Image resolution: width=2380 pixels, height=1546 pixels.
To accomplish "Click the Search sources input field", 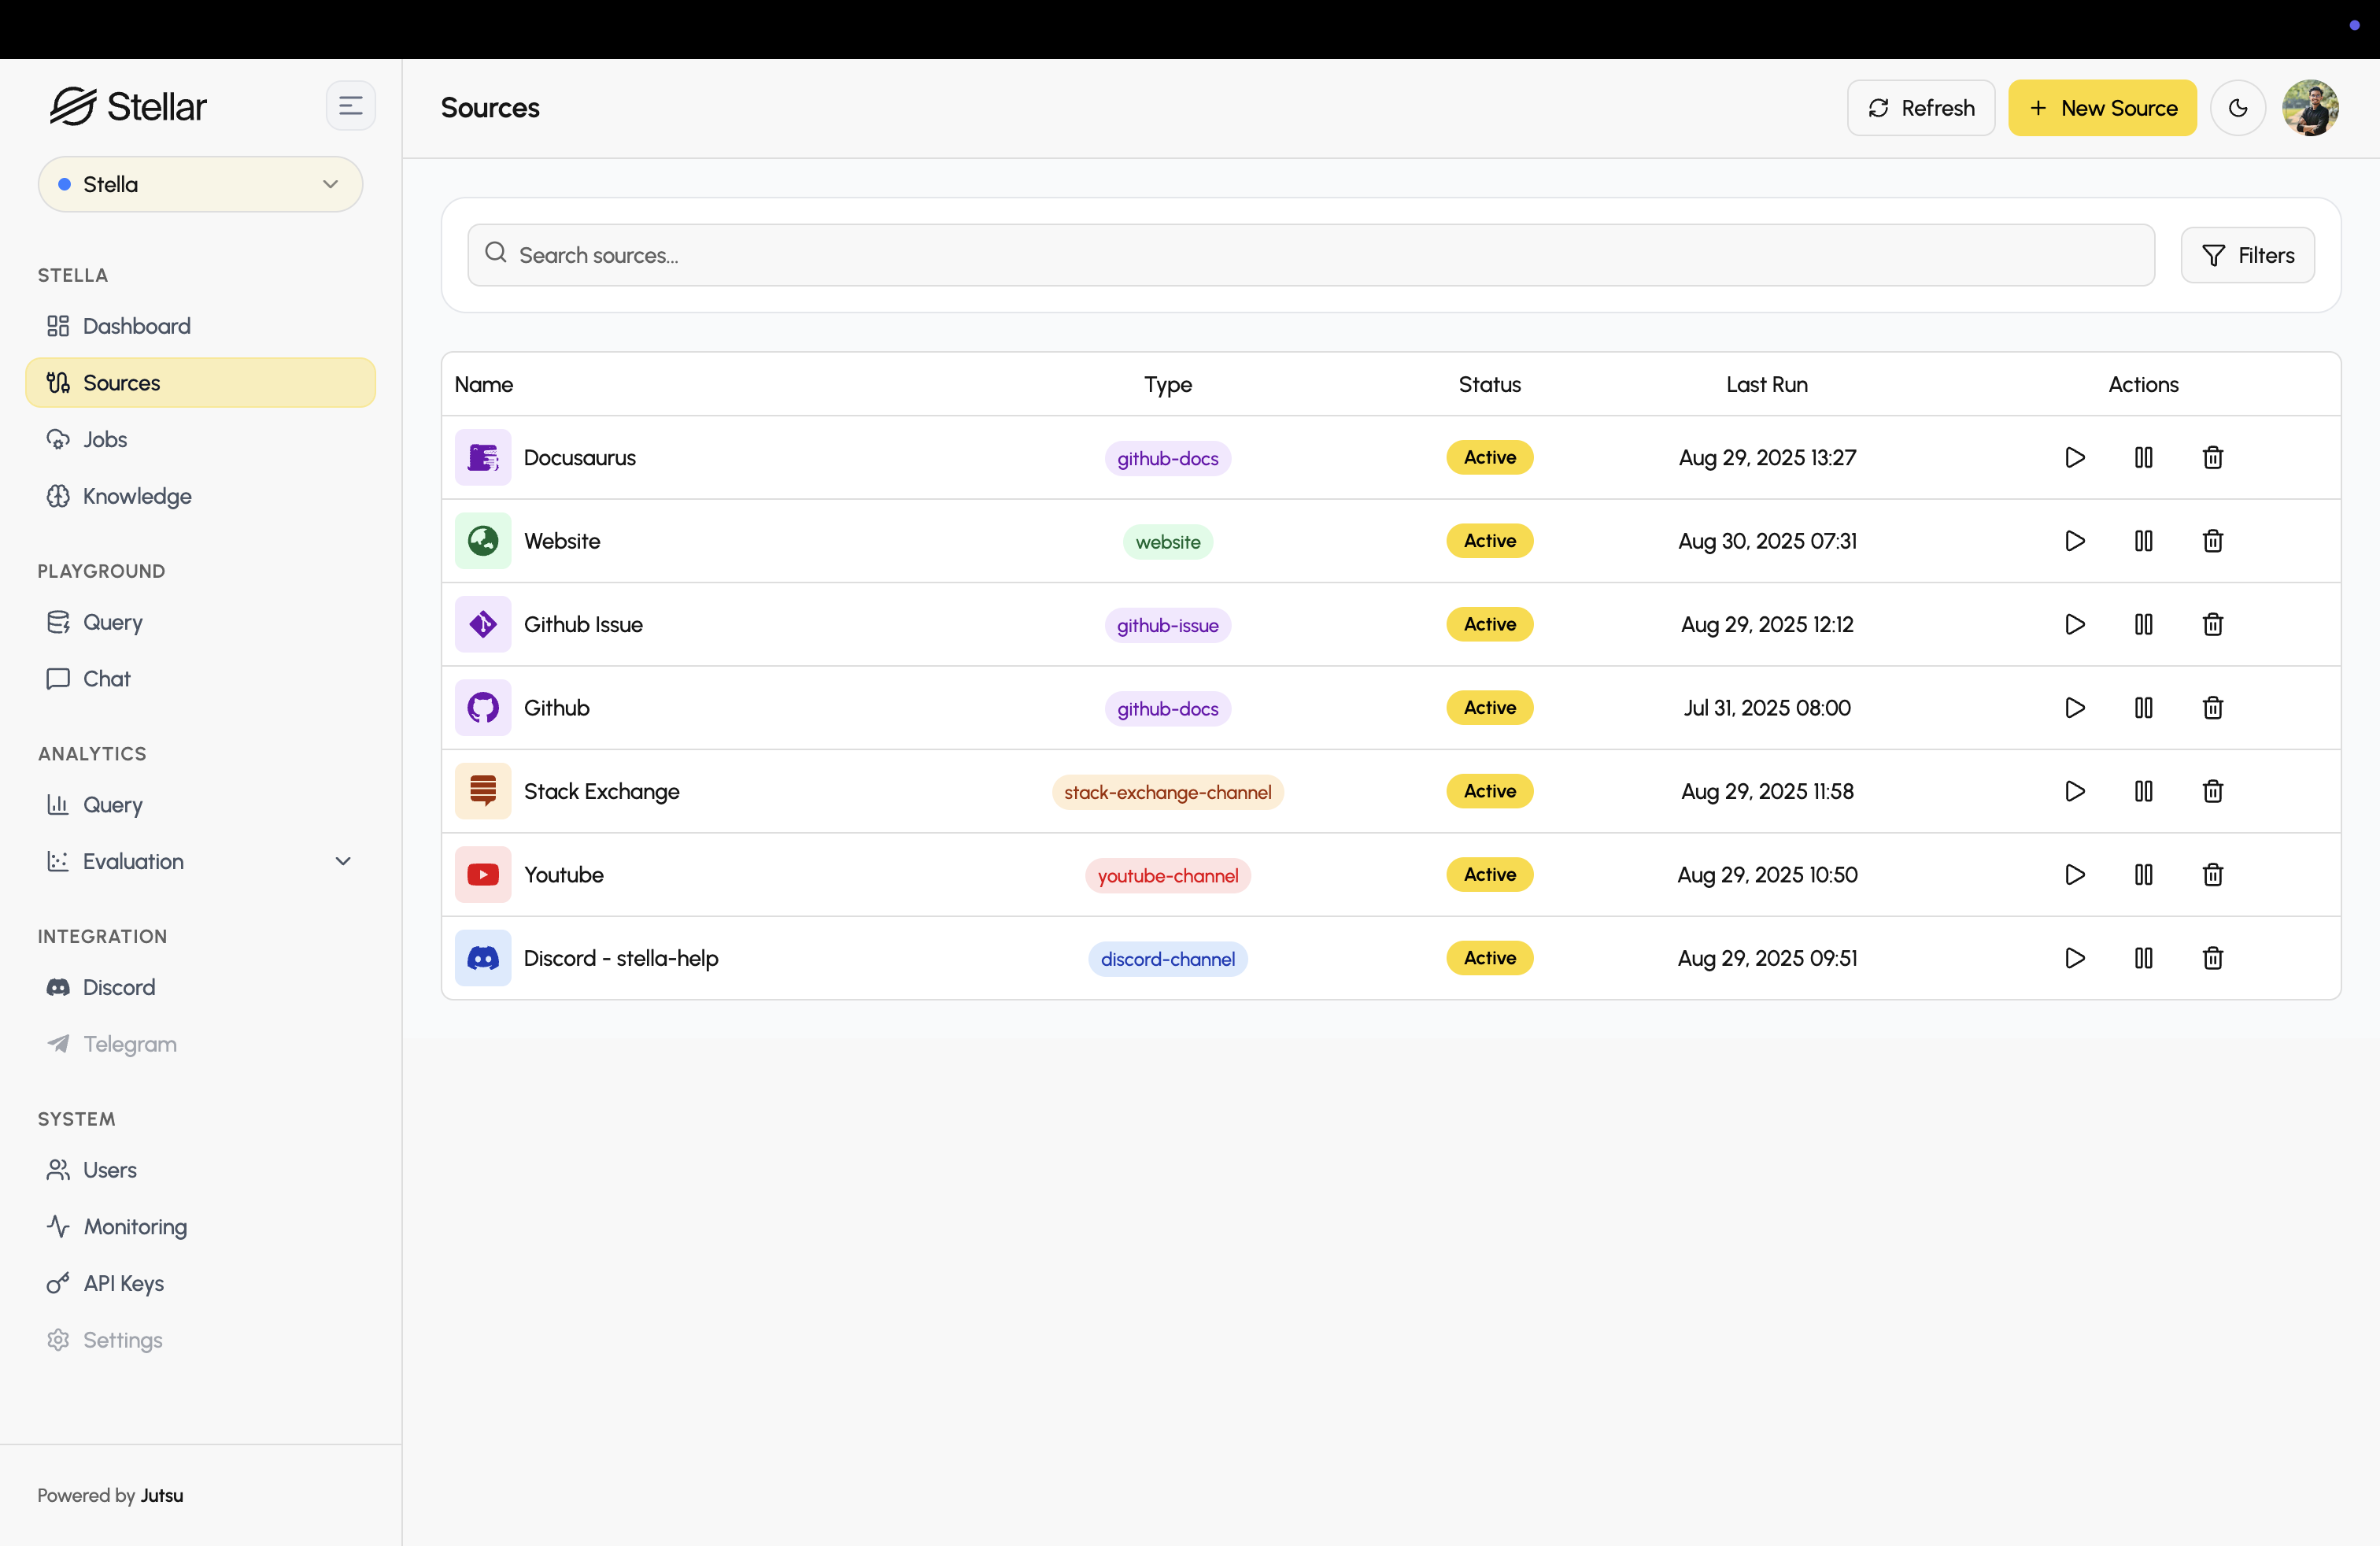I will pyautogui.click(x=1310, y=255).
